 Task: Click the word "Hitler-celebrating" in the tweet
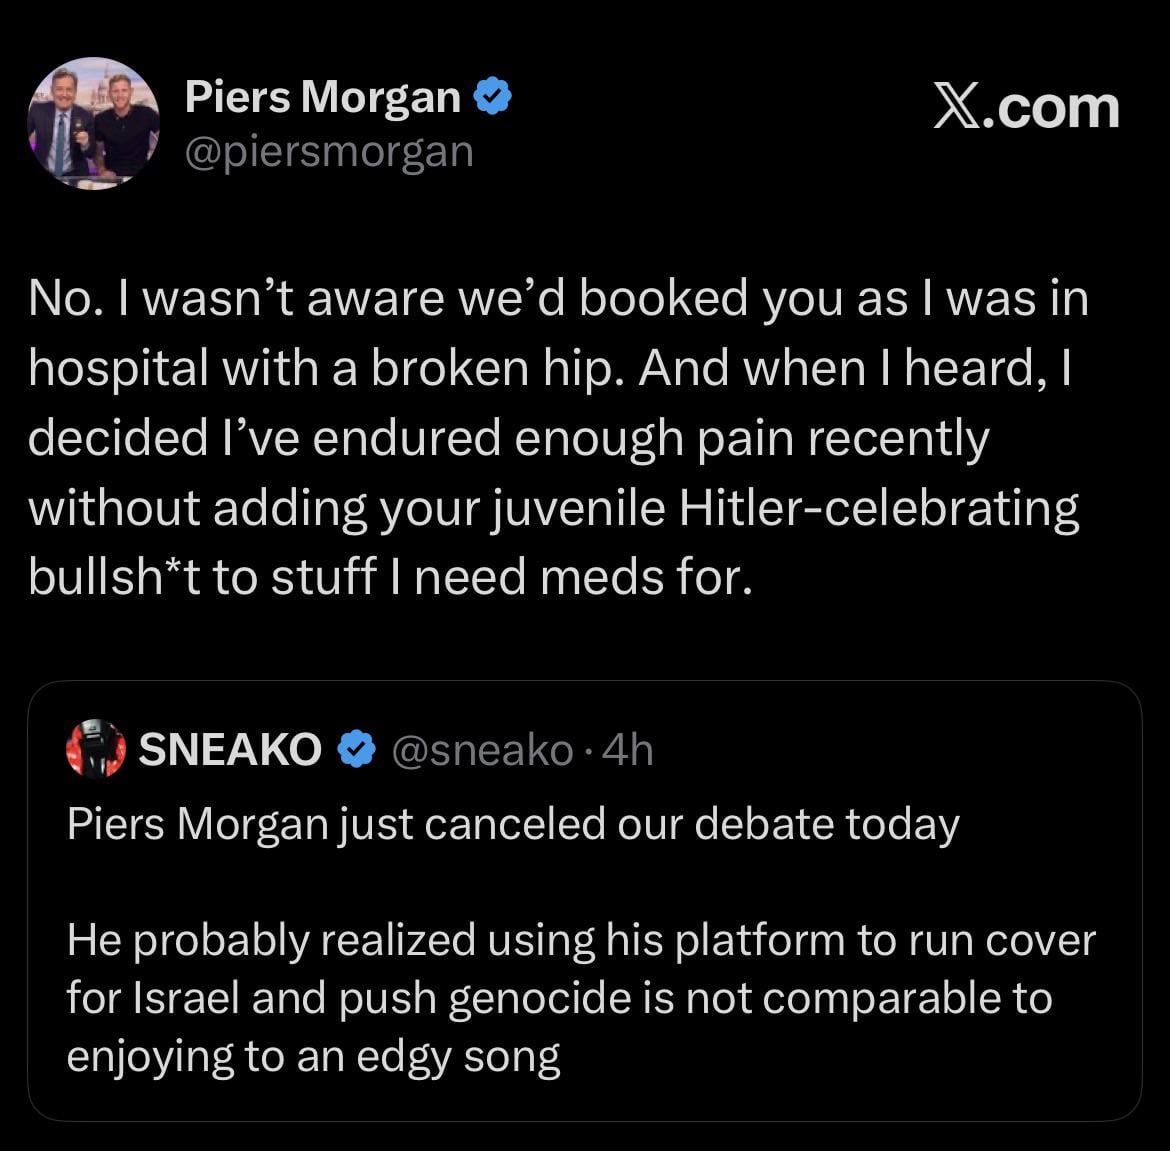(x=879, y=508)
